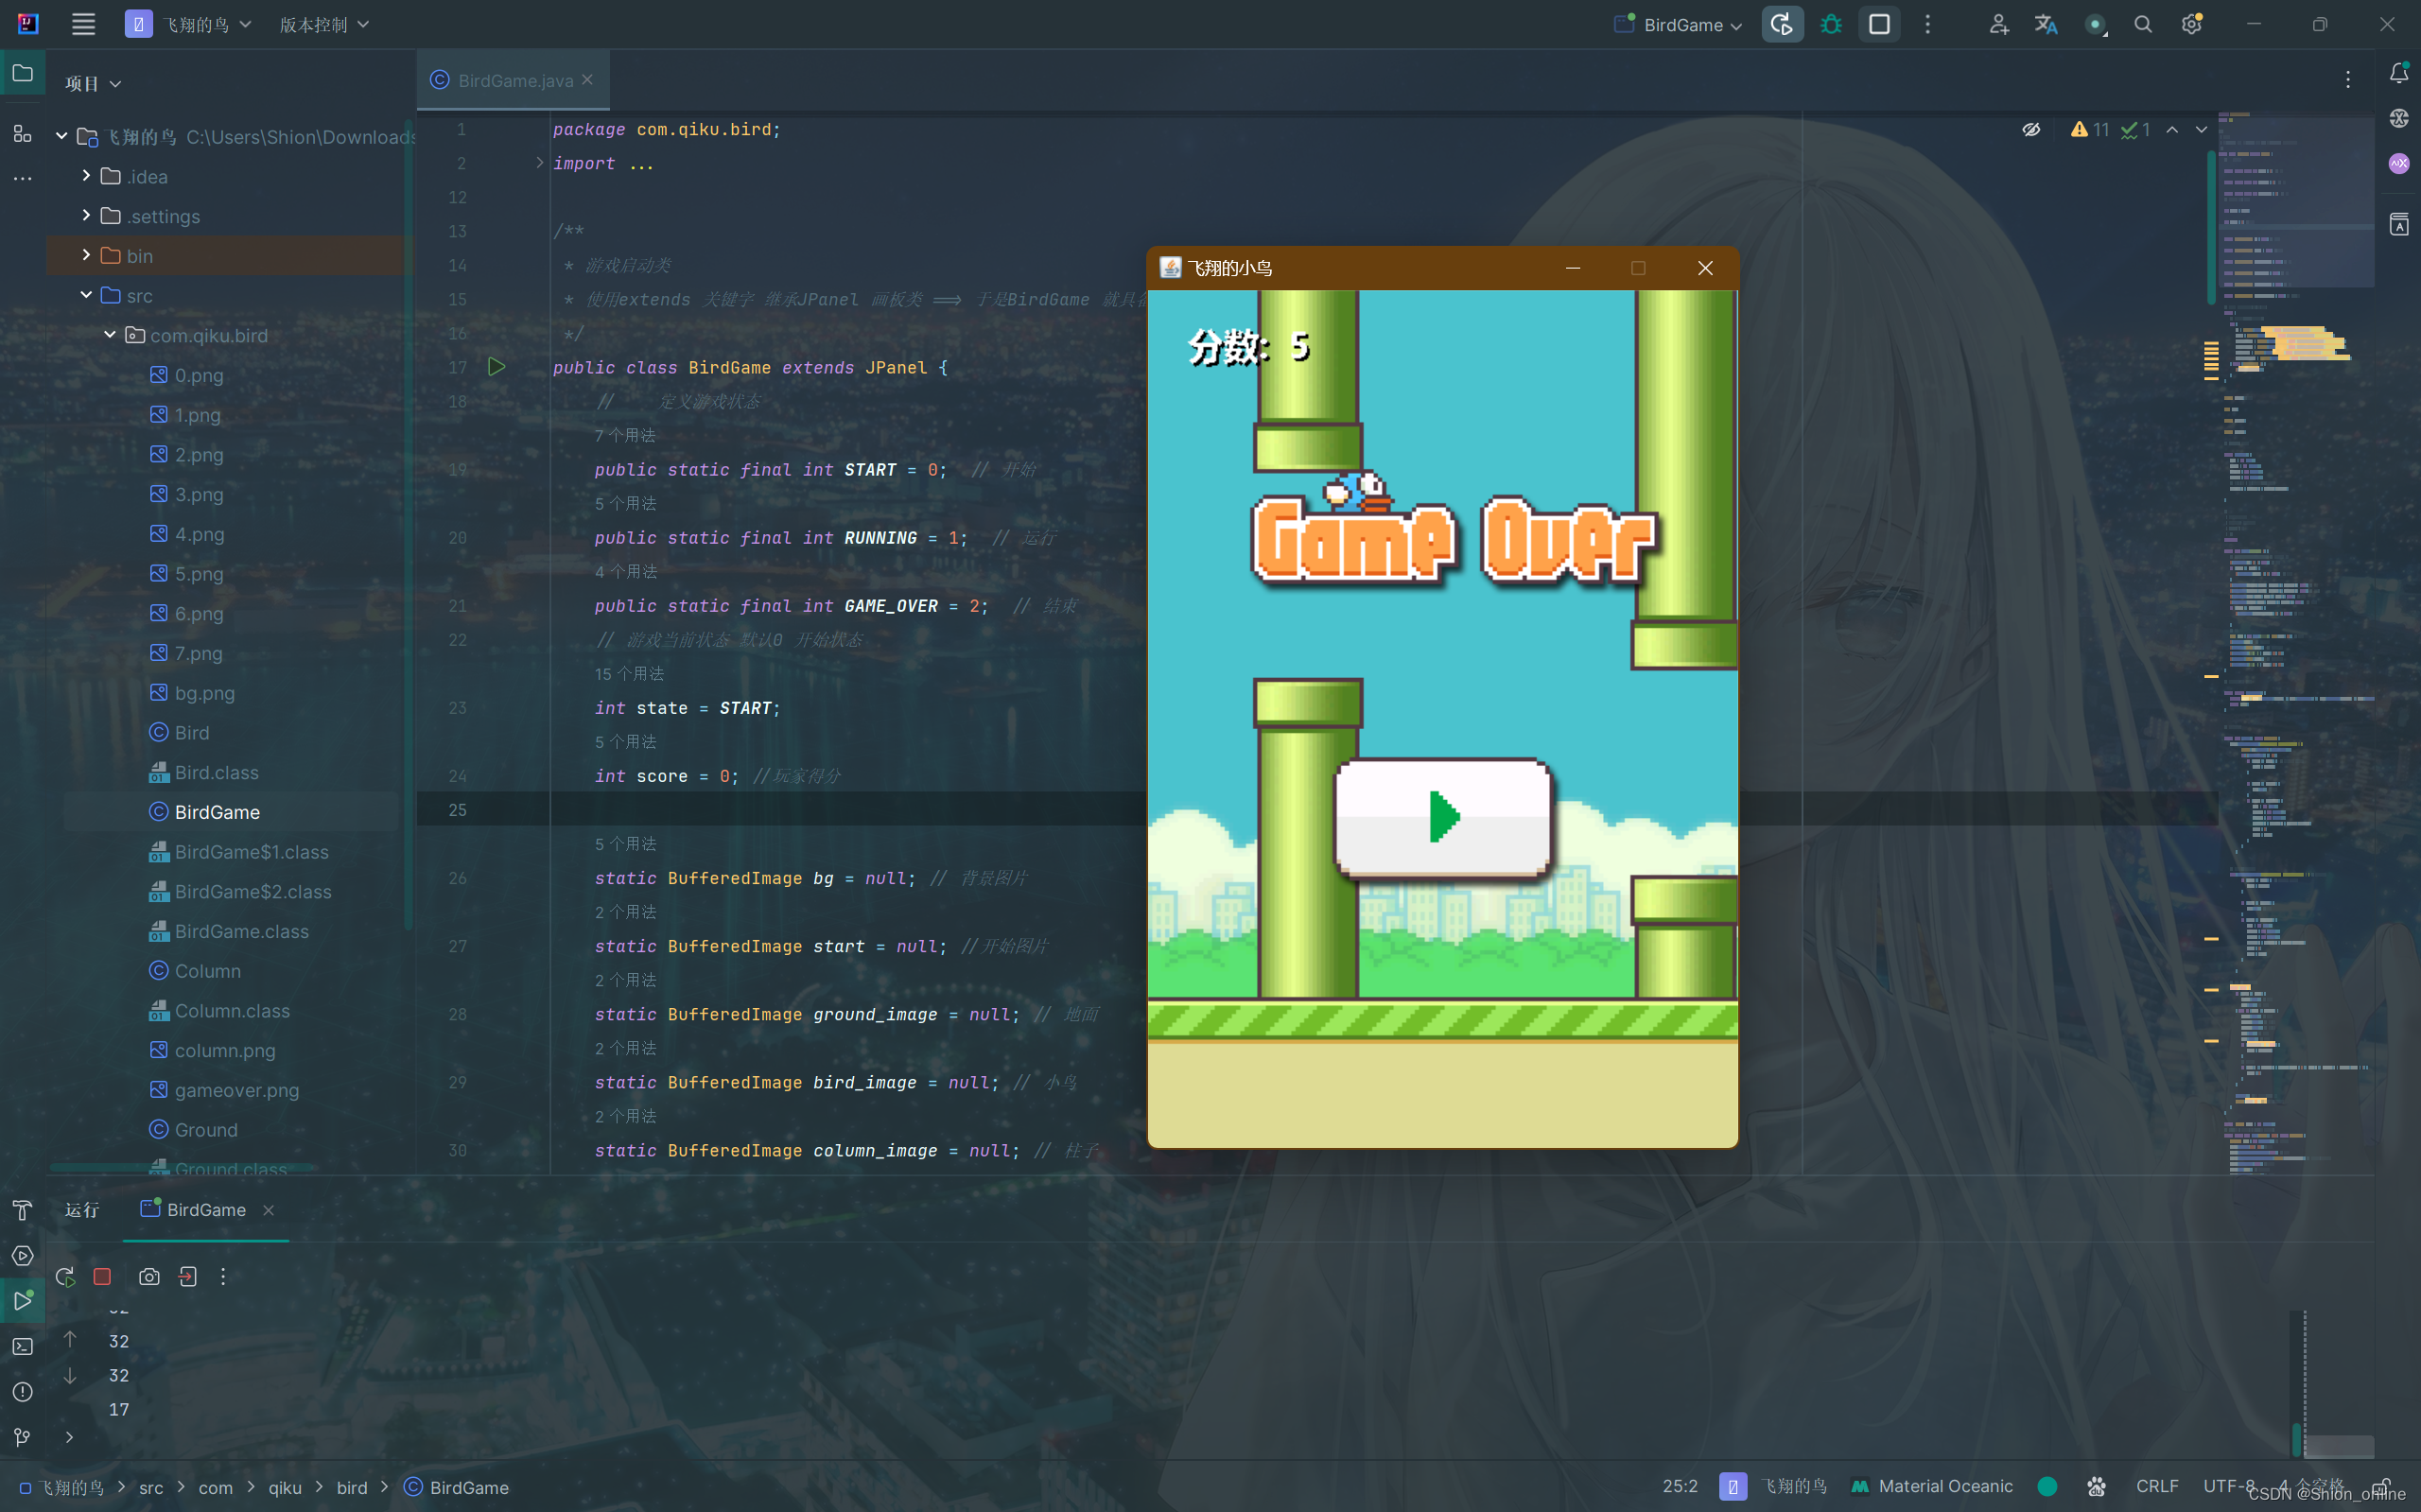Click the play button in the game window

1443,817
